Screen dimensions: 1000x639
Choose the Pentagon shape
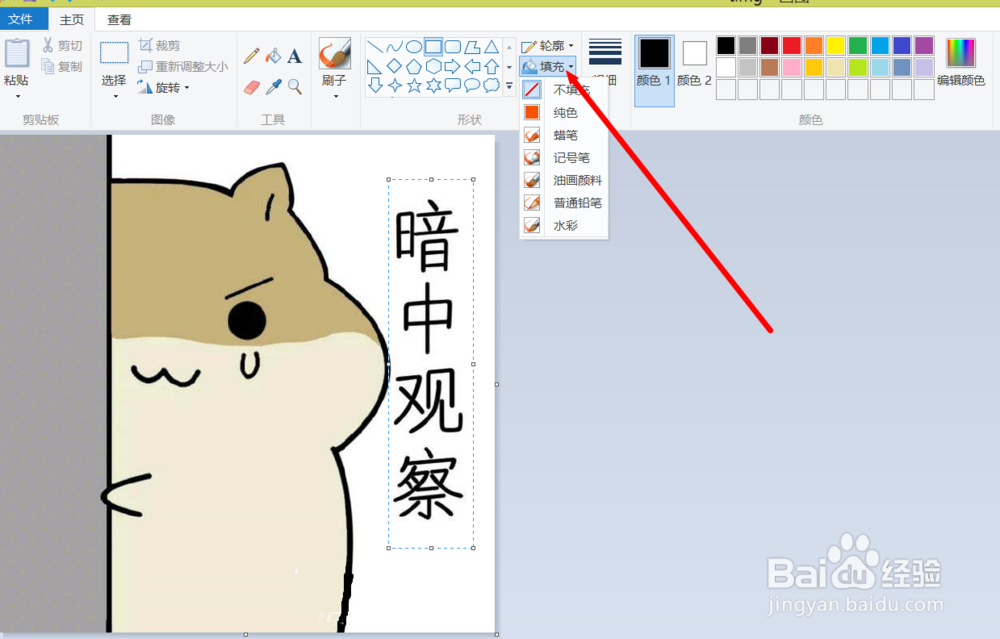(x=414, y=66)
